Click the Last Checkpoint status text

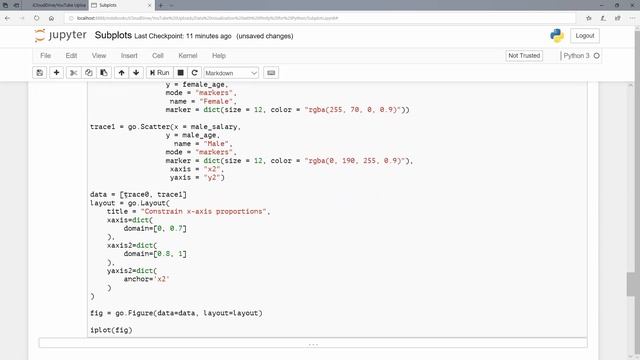point(183,36)
